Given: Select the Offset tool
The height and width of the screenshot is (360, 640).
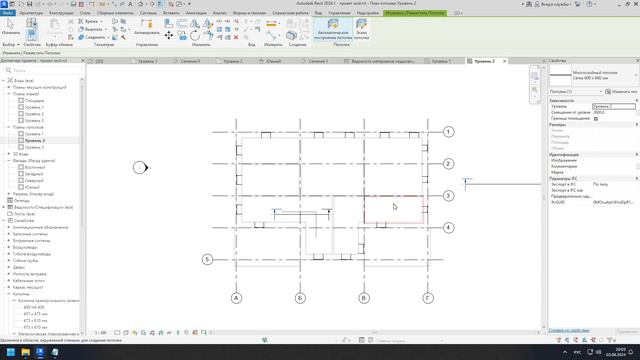Looking at the screenshot, I should [x=182, y=24].
